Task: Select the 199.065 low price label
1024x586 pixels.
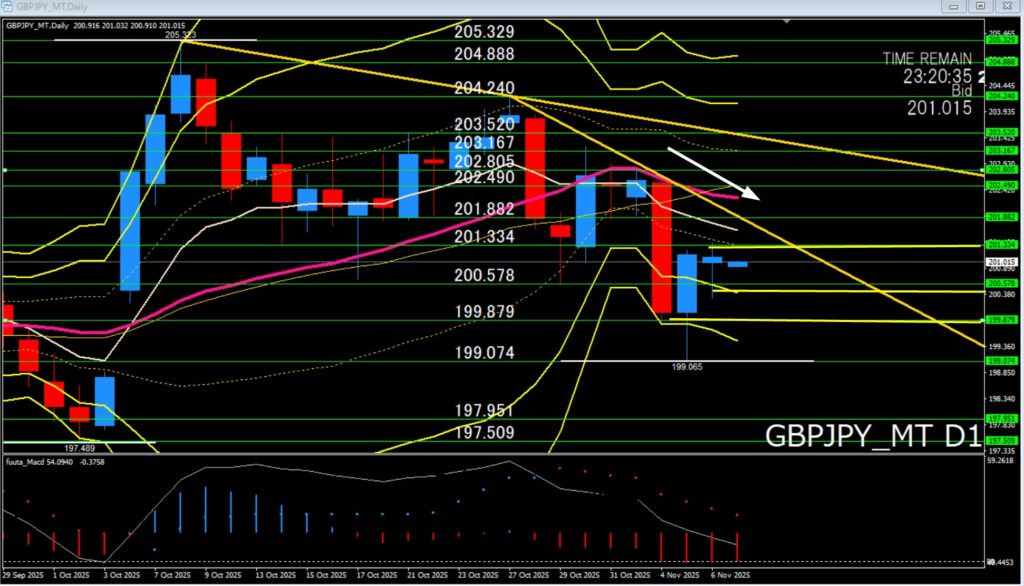Action: (x=686, y=367)
